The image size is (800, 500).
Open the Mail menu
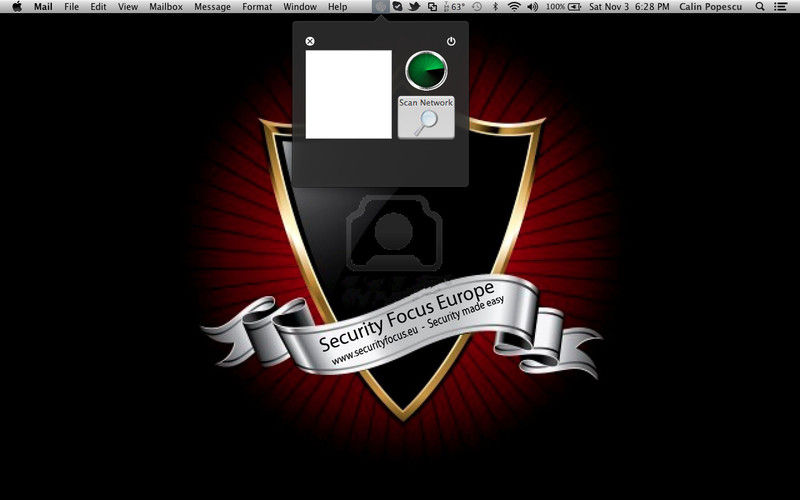pos(43,7)
